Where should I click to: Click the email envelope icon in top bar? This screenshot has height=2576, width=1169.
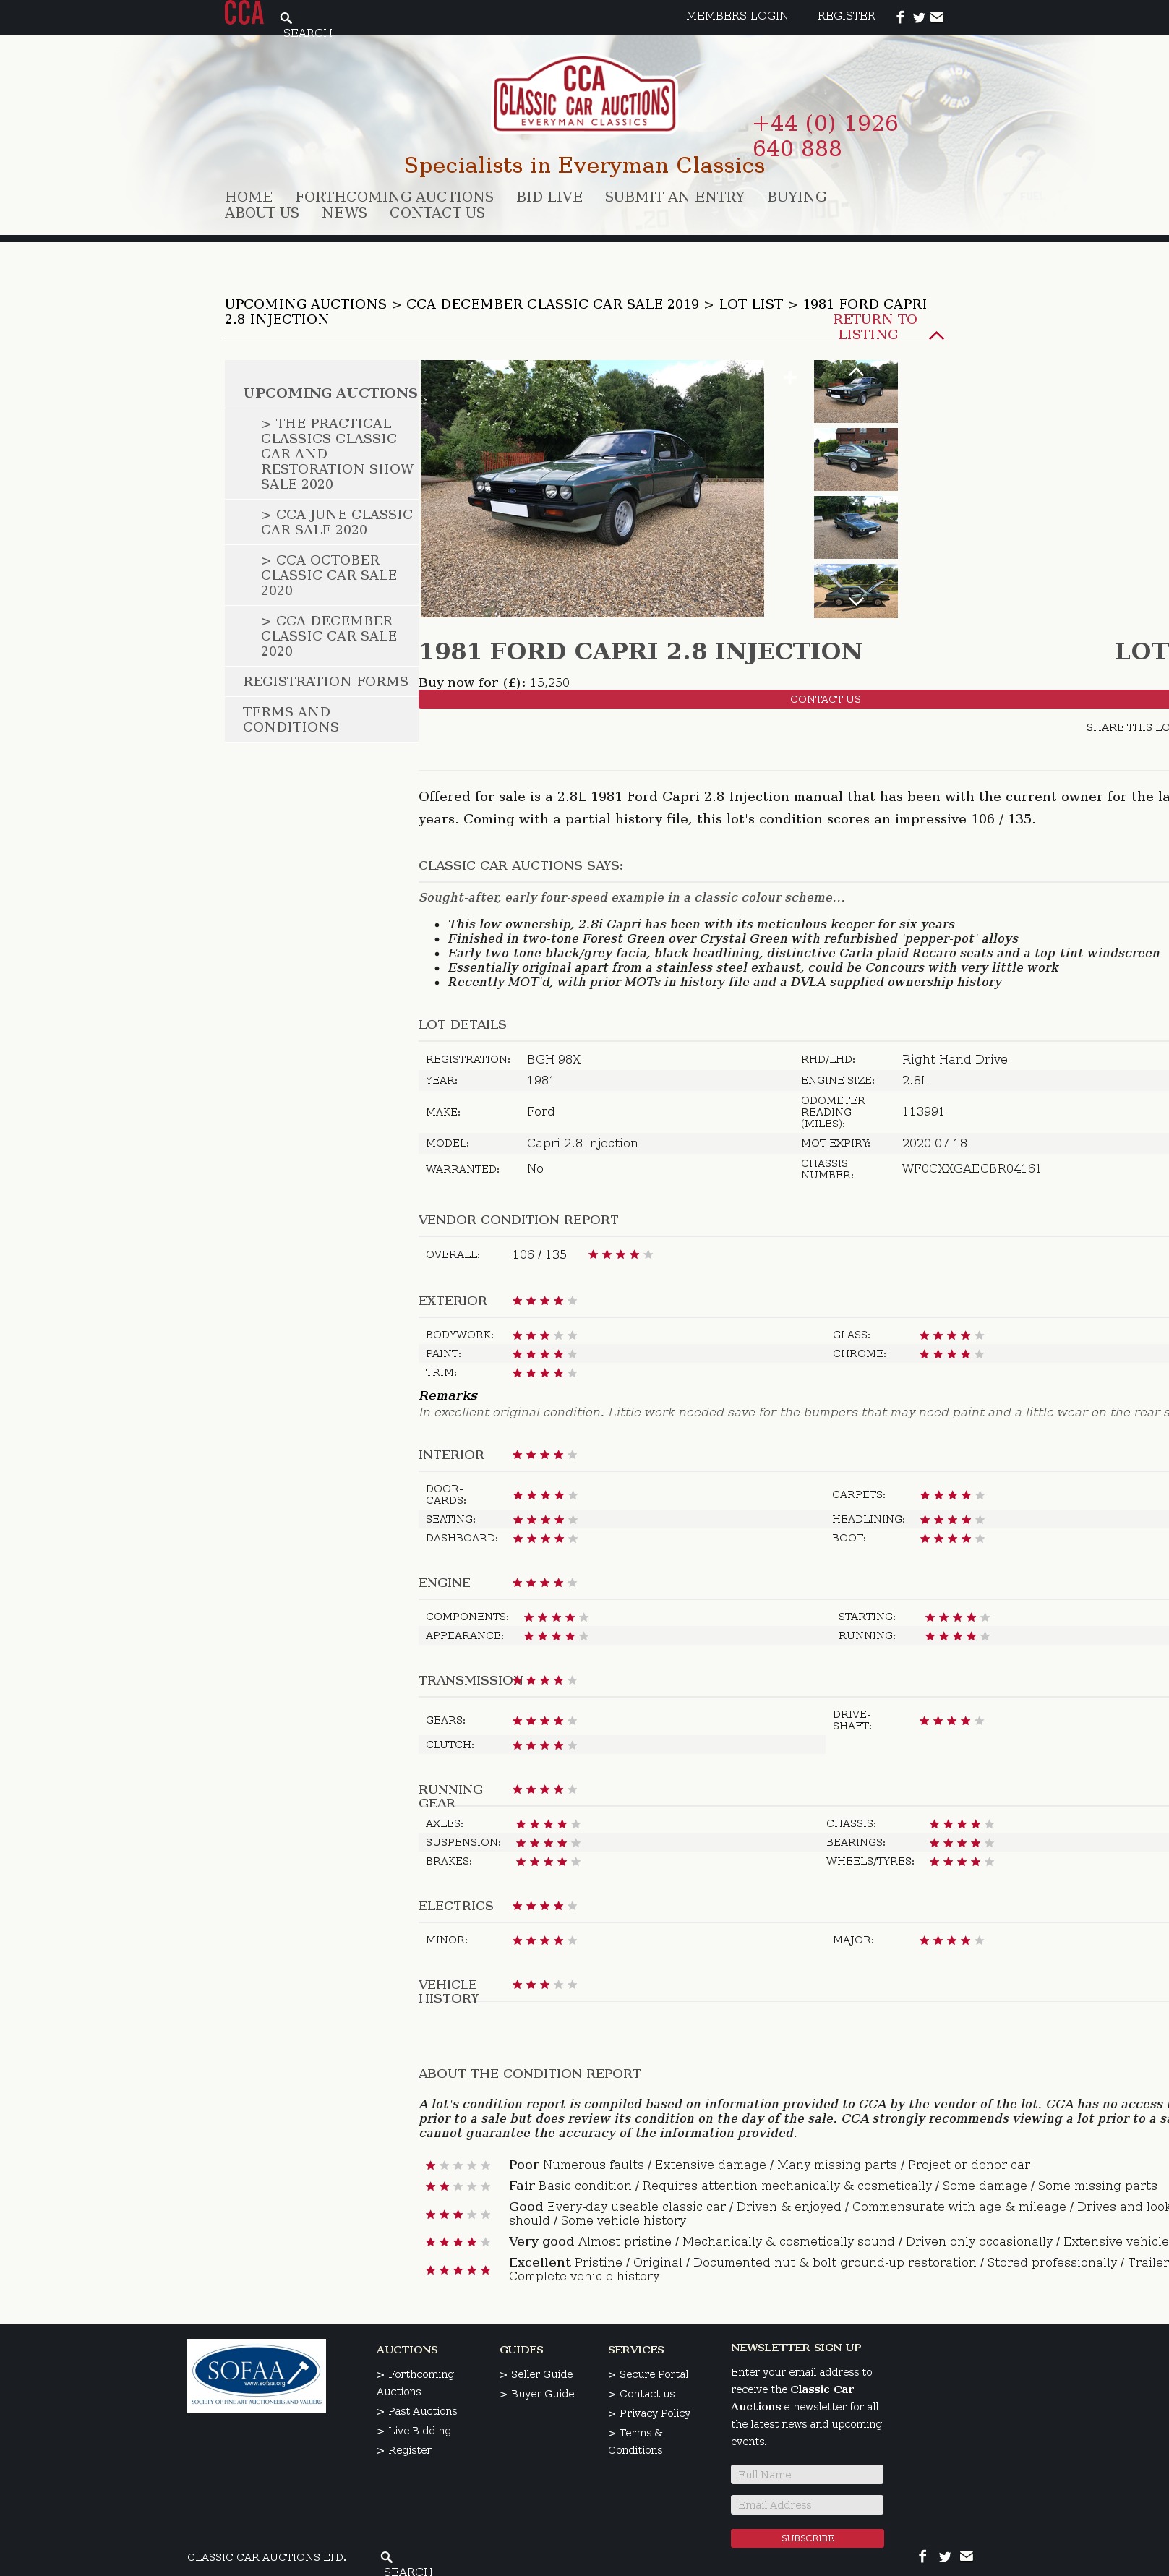tap(937, 17)
